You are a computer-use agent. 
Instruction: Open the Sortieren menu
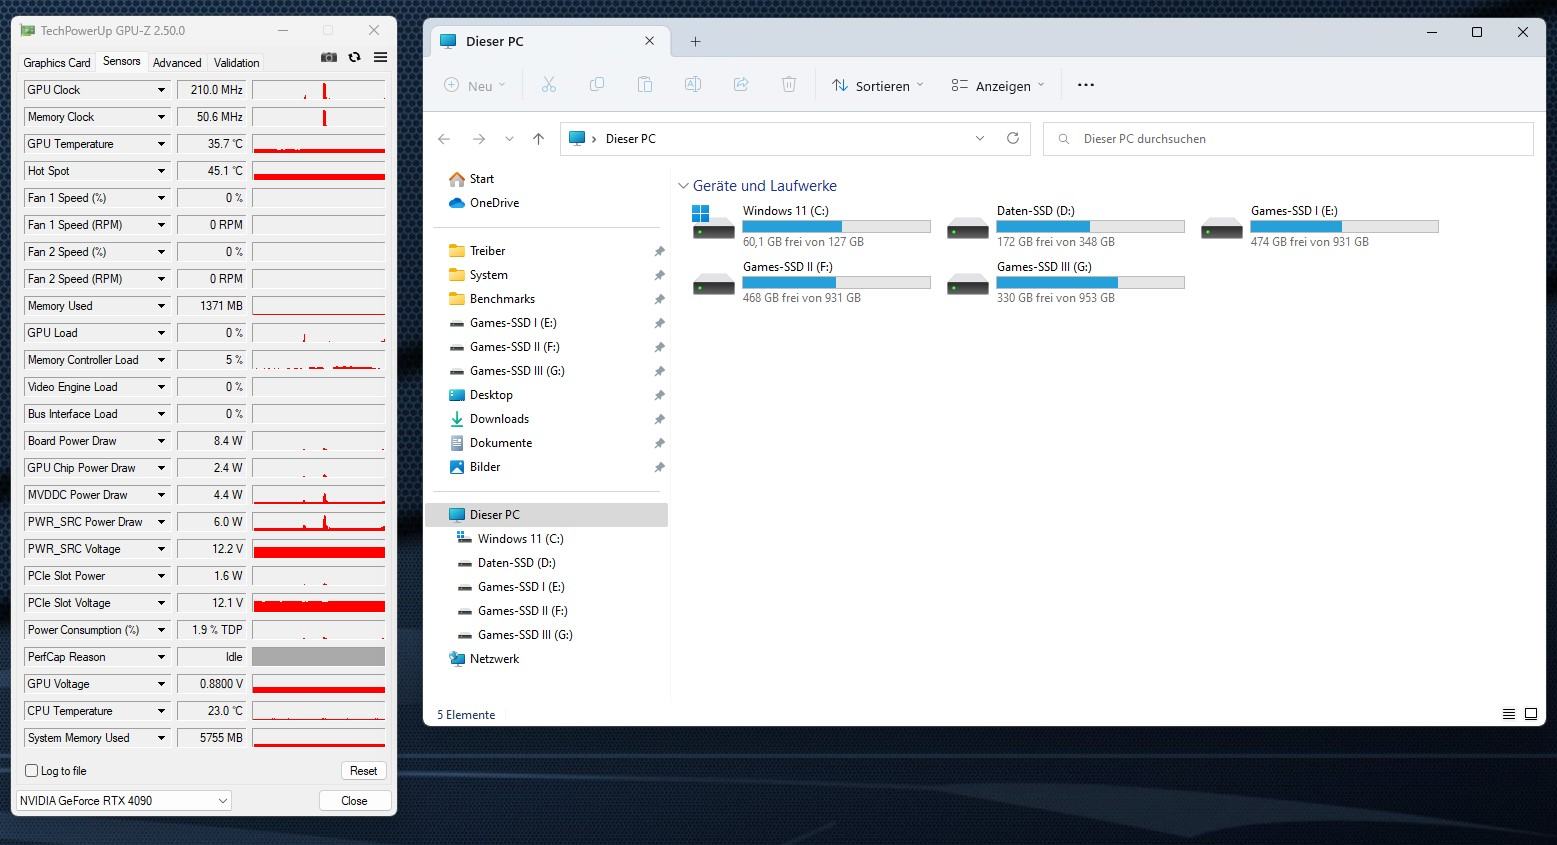877,85
